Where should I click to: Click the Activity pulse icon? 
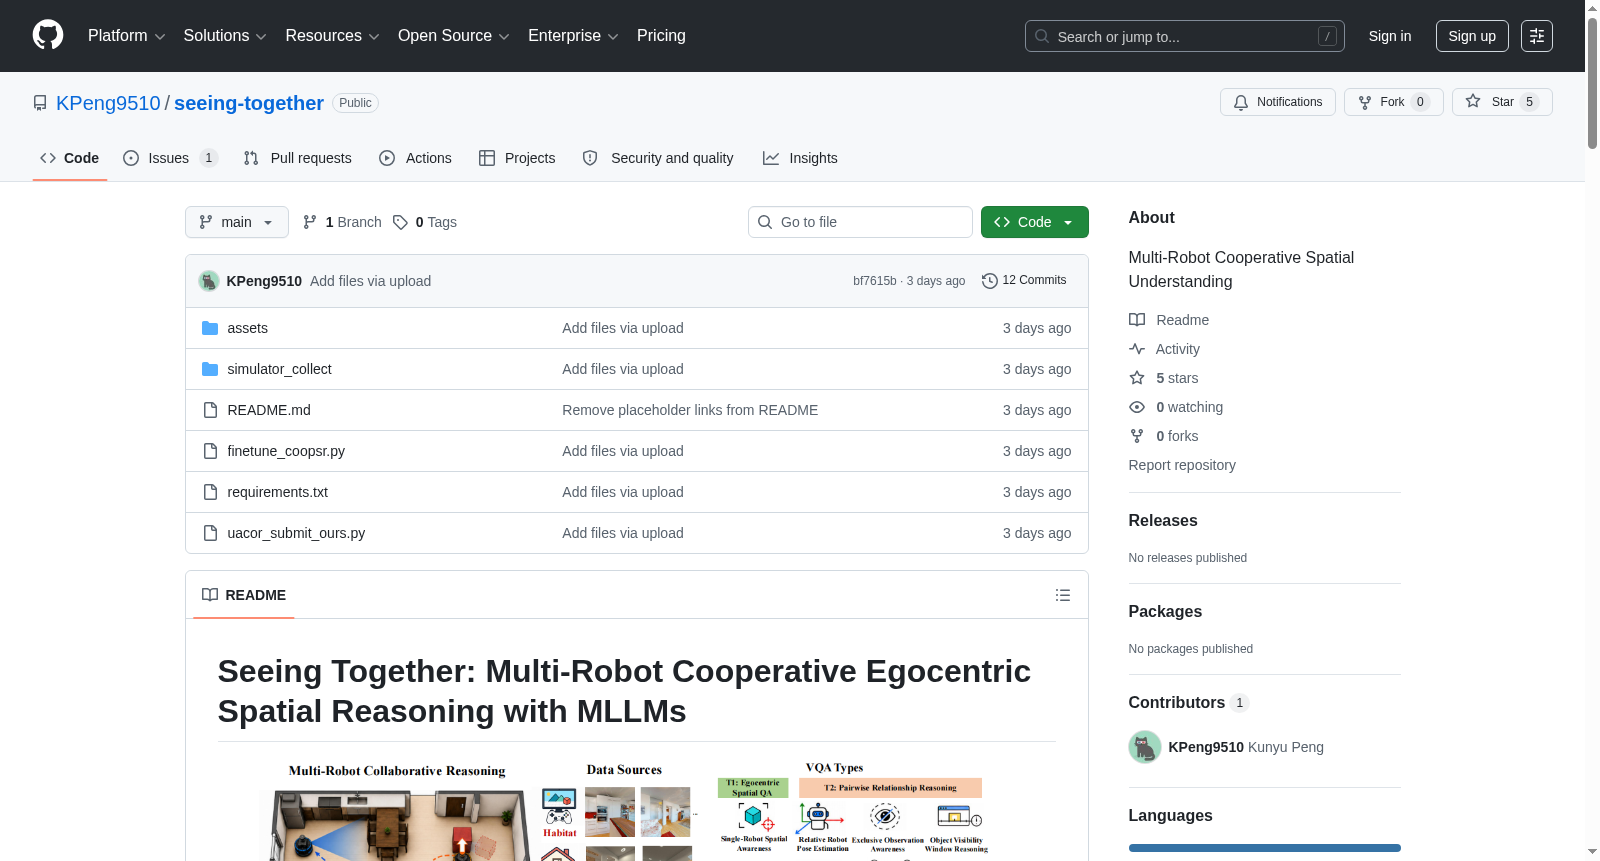(x=1137, y=349)
